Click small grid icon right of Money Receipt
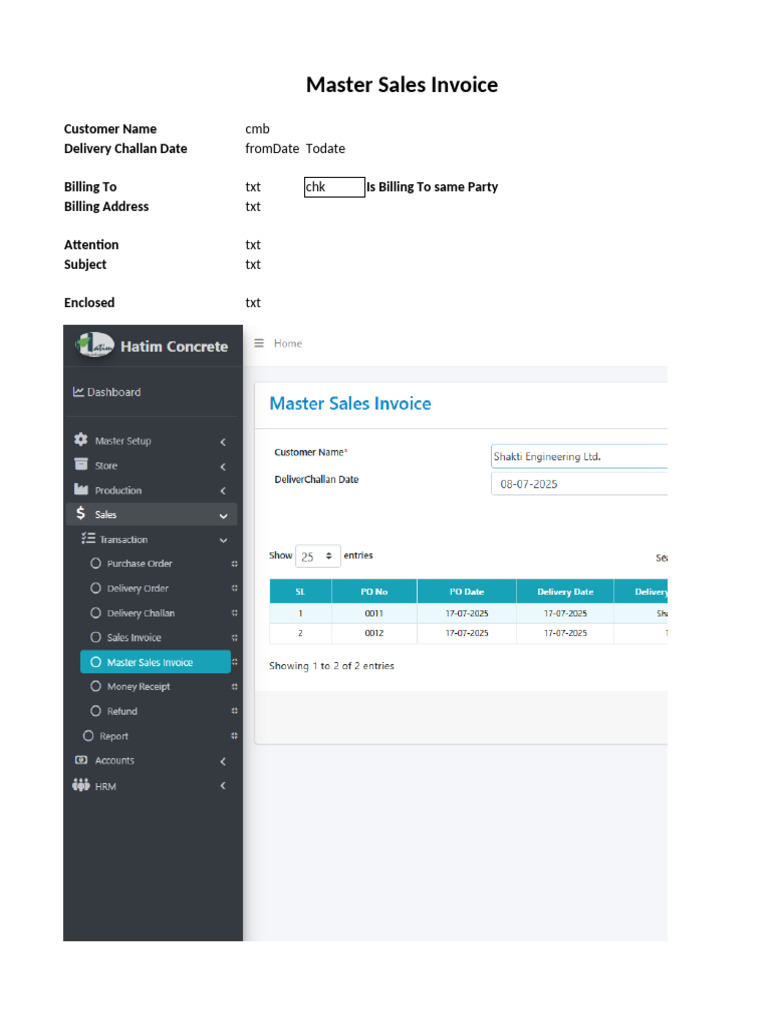 (x=234, y=686)
